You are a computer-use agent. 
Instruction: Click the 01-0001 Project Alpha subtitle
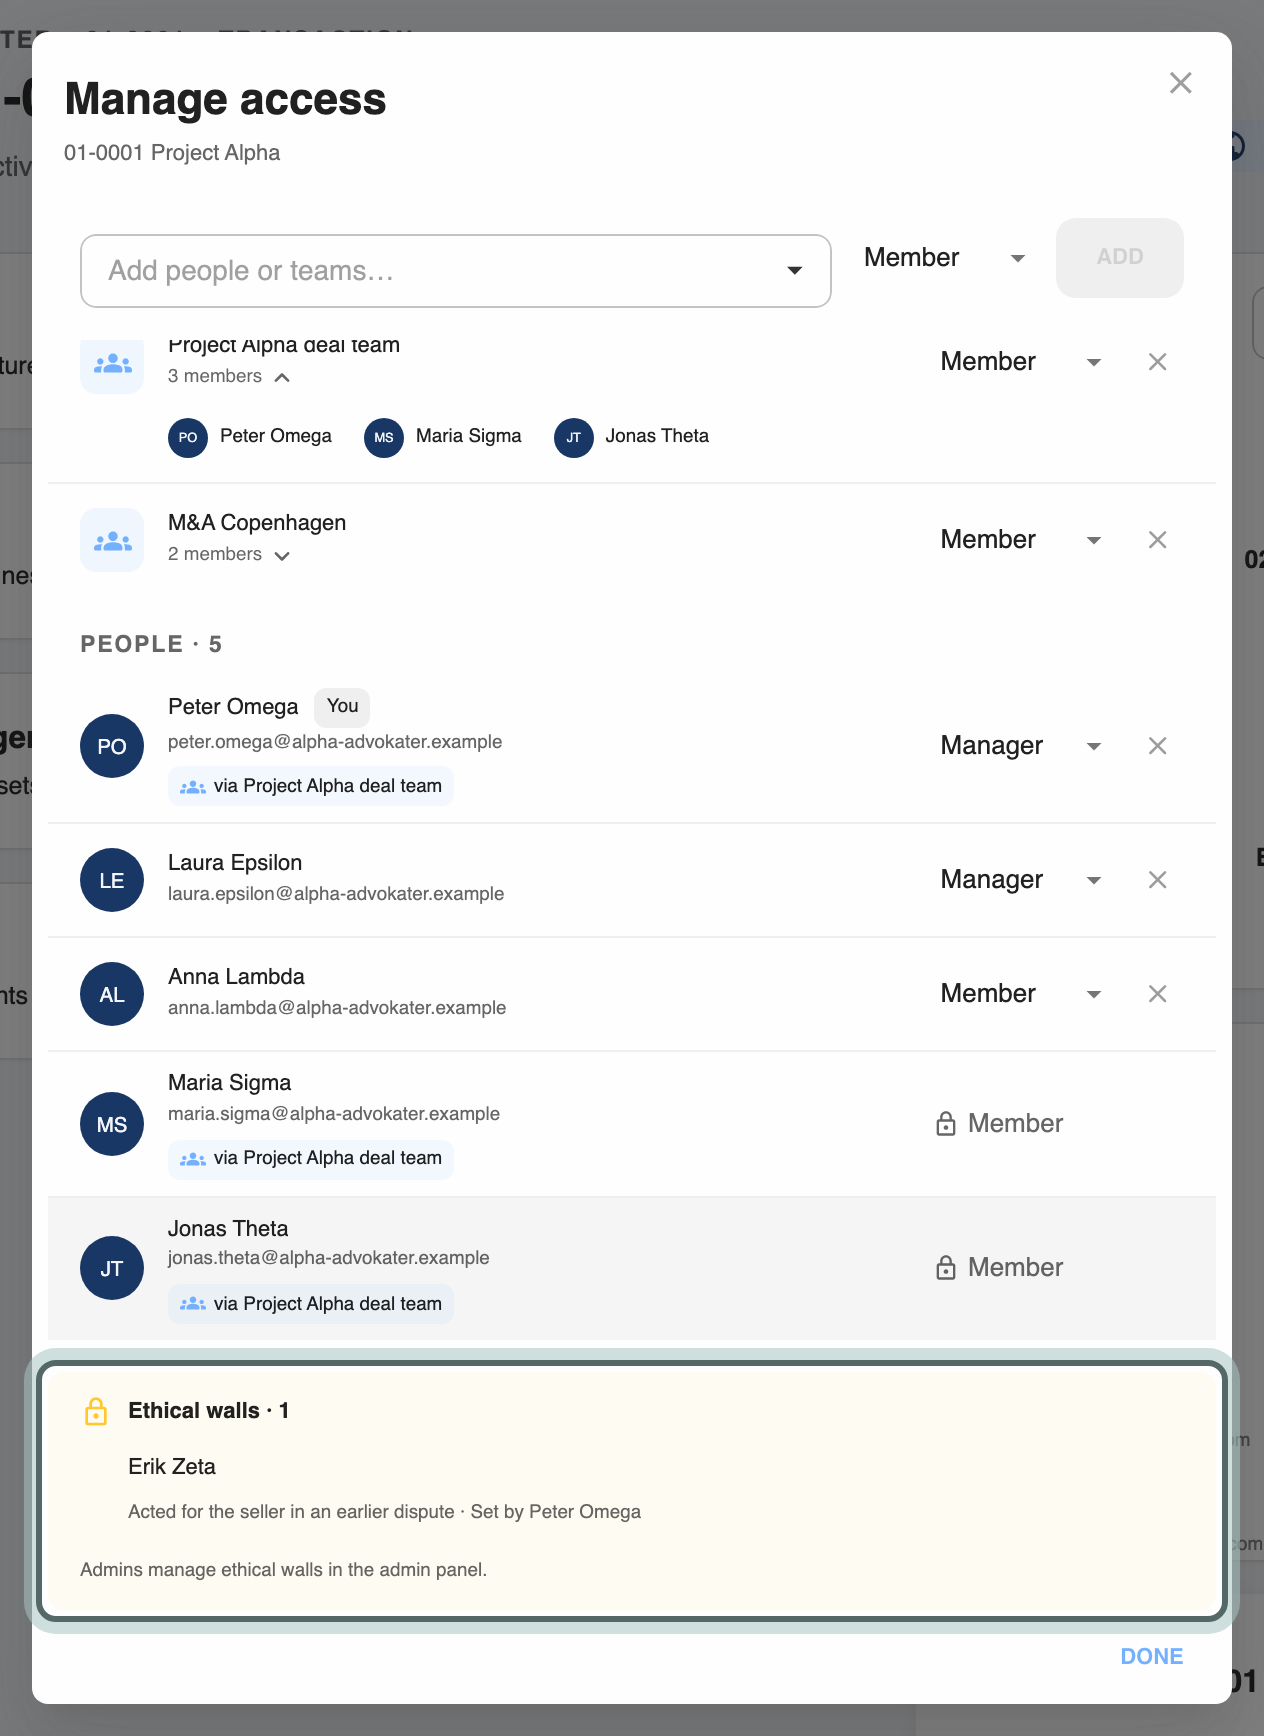click(172, 153)
